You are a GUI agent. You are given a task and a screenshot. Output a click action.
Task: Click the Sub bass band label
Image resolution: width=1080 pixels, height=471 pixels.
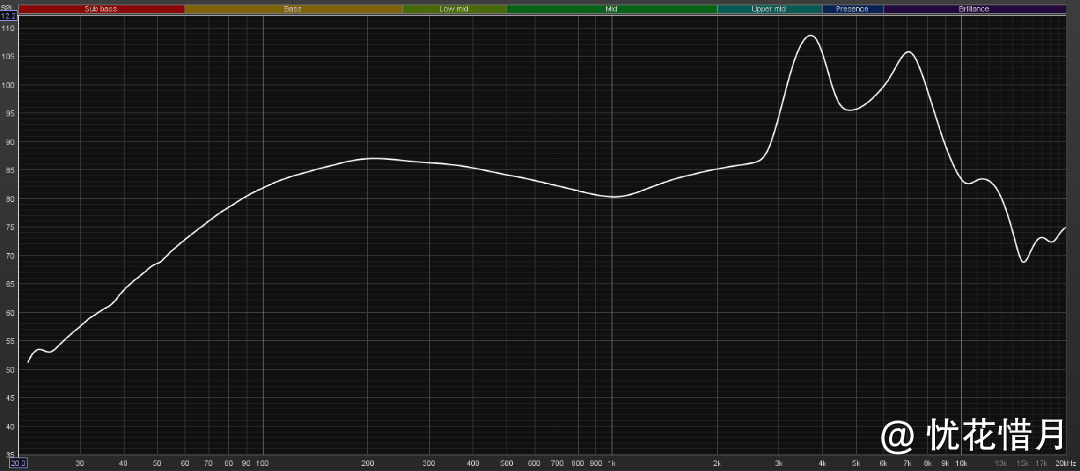coord(102,8)
